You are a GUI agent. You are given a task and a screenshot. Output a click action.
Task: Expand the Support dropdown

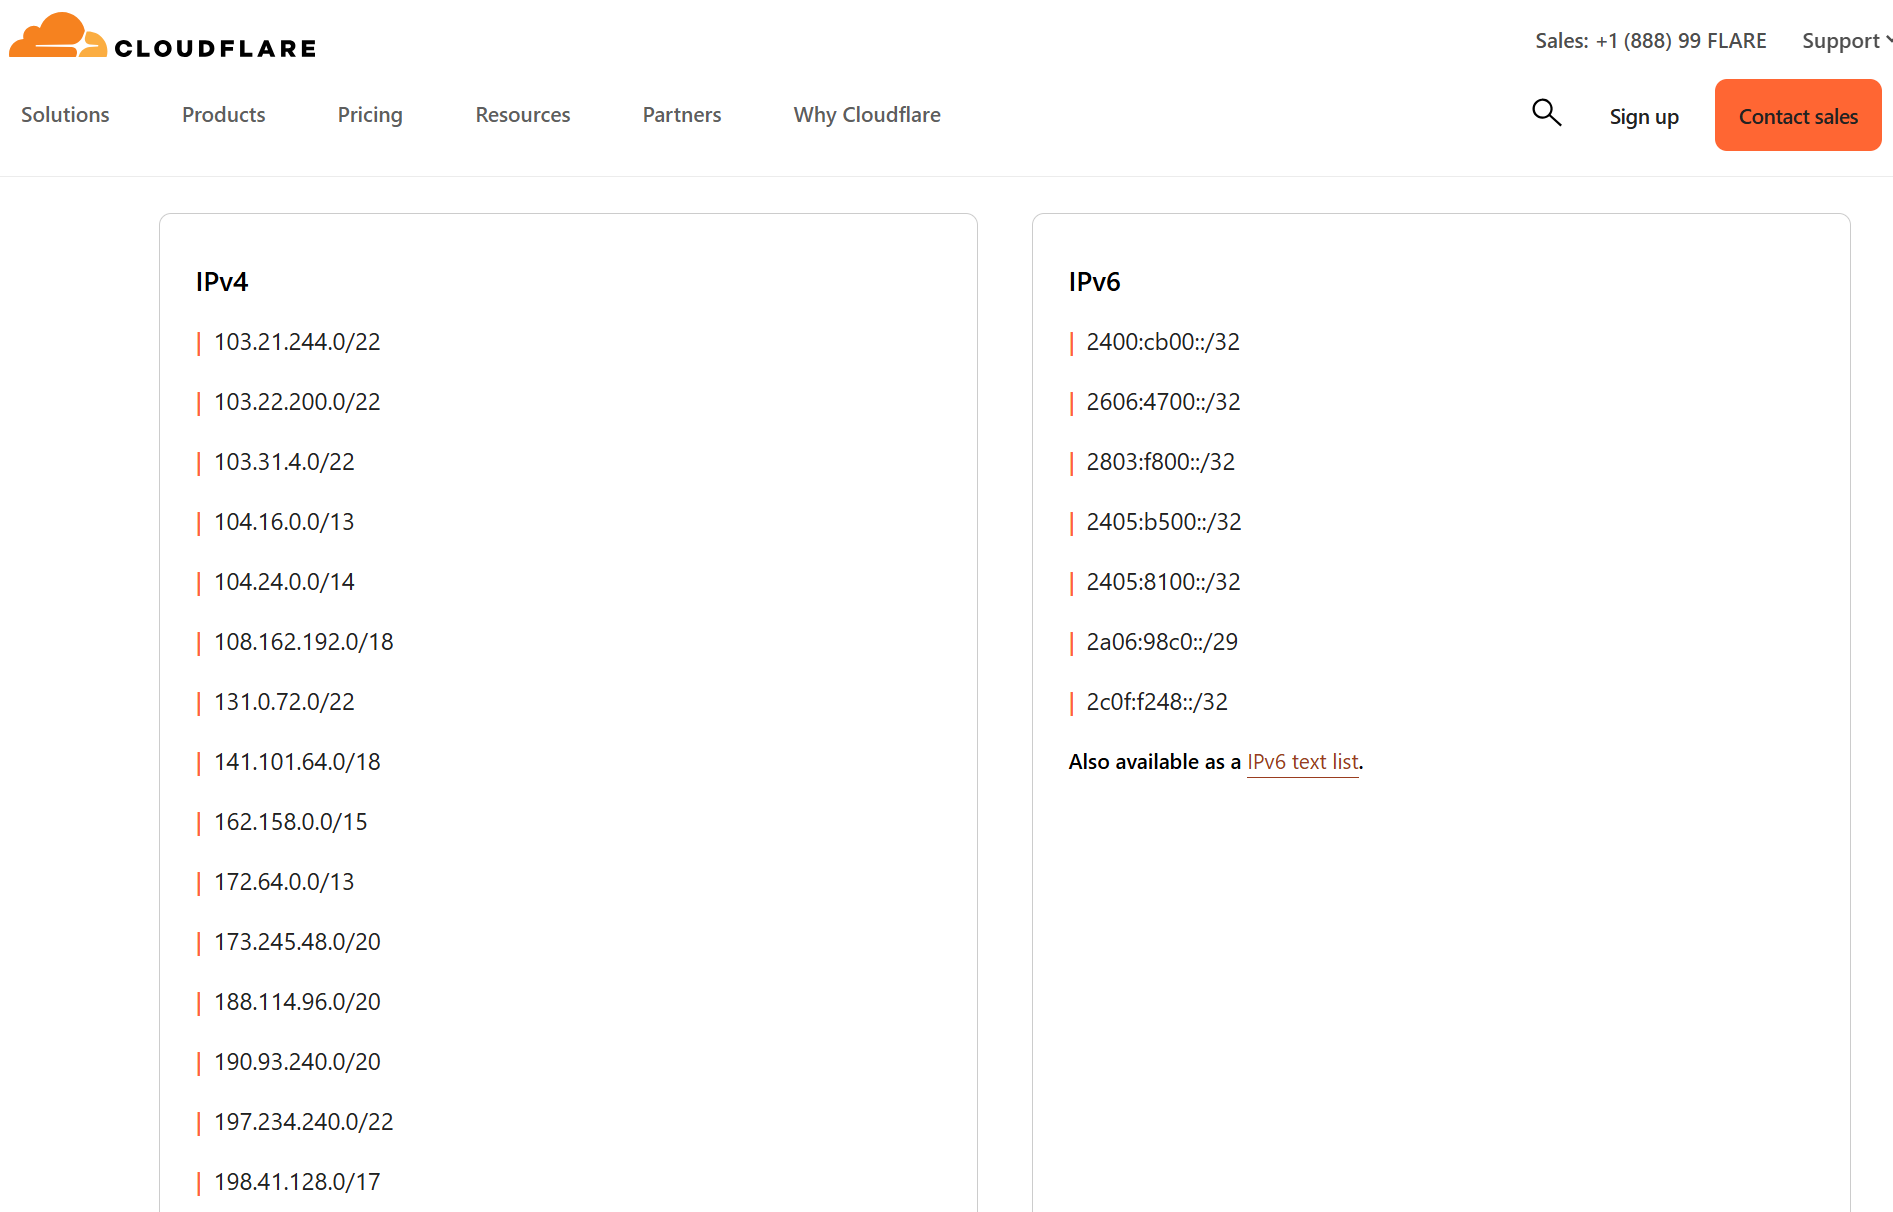(1844, 41)
